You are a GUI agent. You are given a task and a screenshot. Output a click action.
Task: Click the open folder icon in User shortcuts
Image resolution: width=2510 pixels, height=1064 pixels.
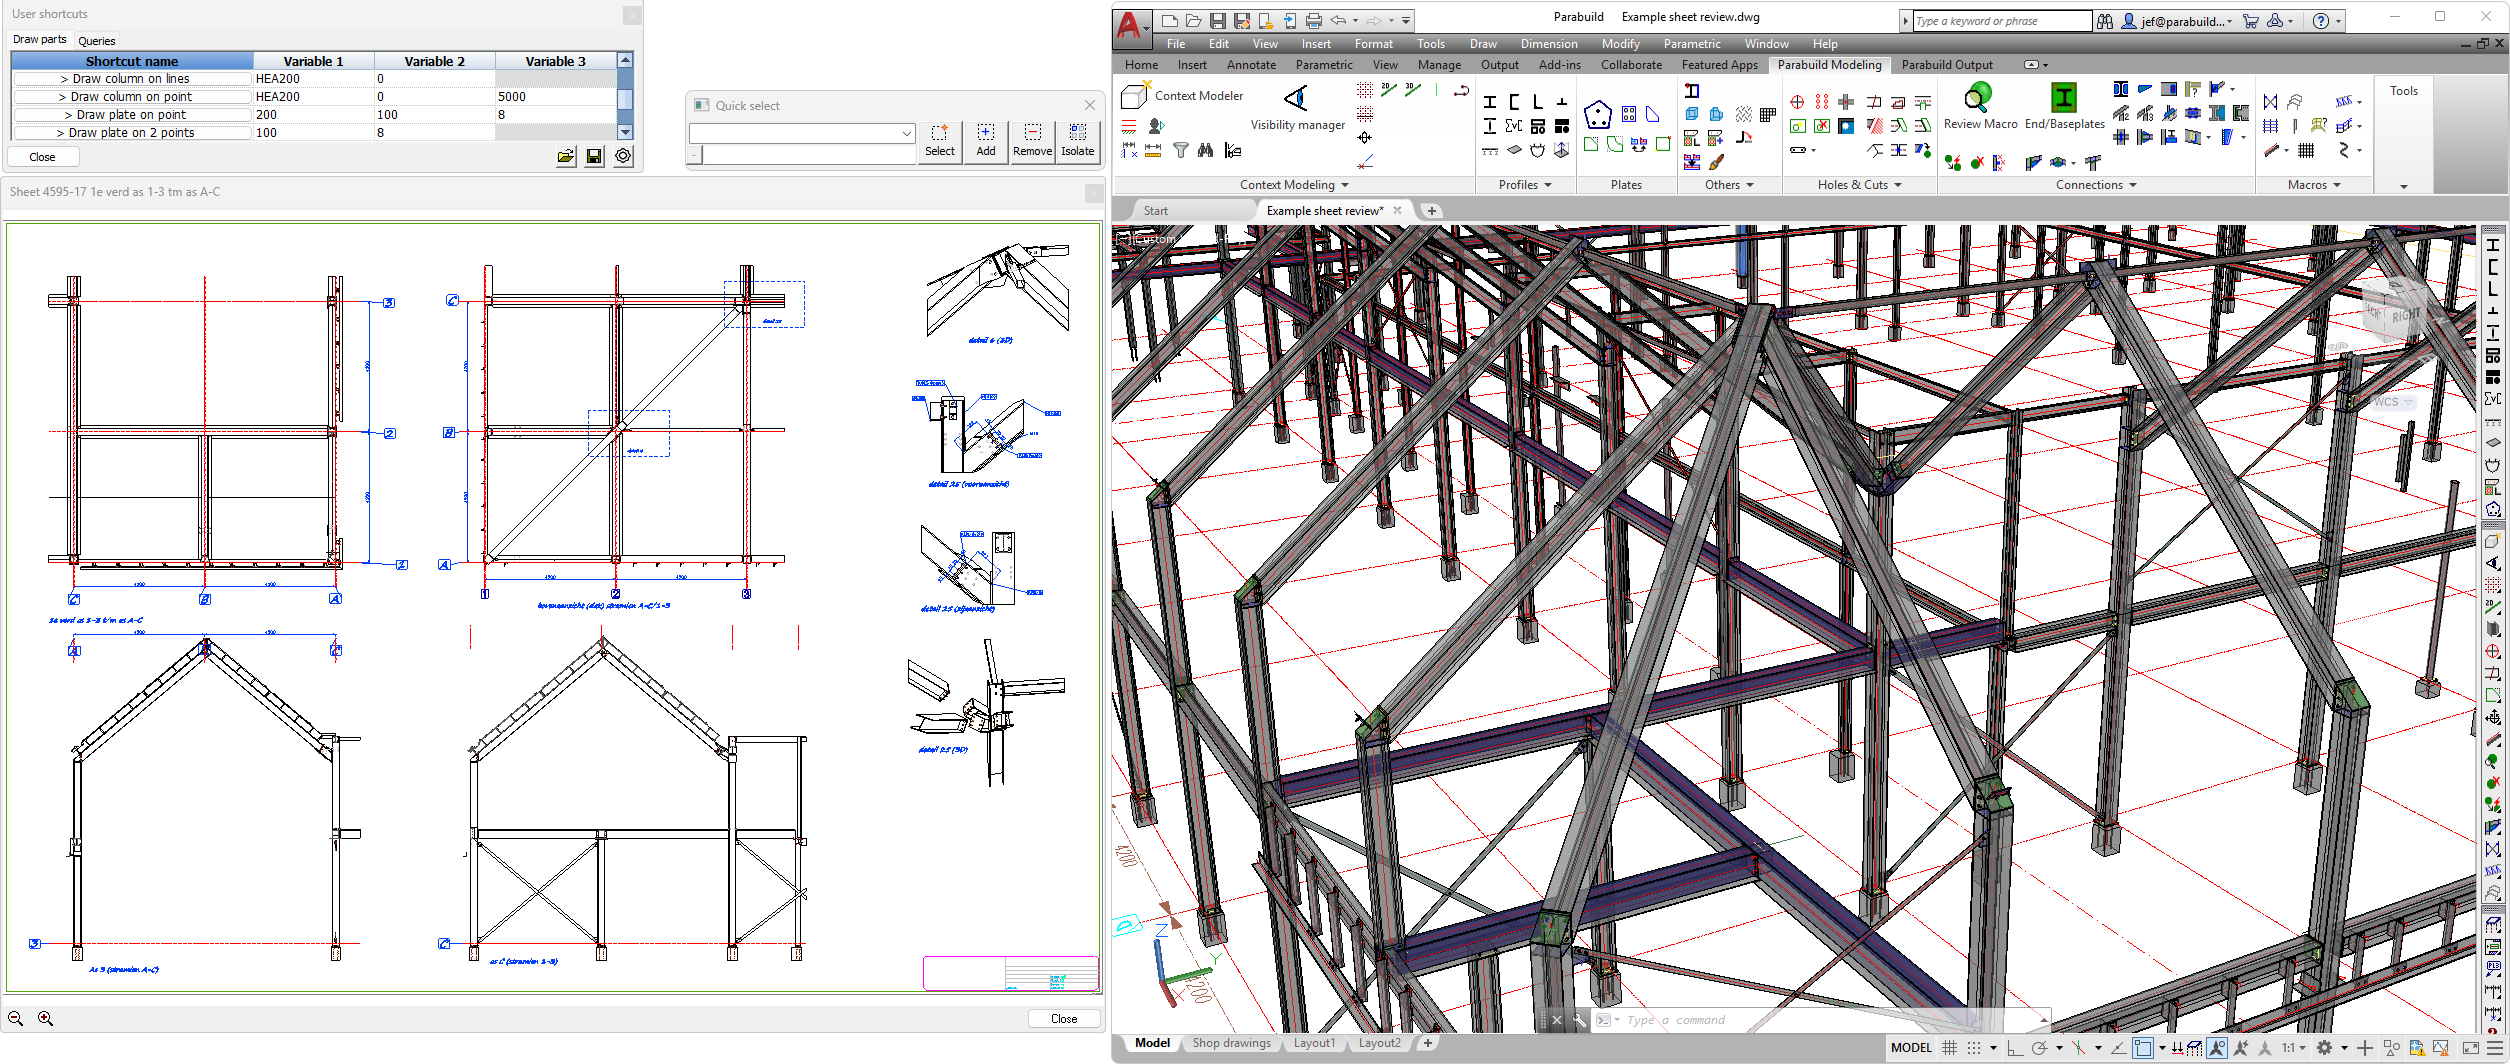click(x=566, y=157)
